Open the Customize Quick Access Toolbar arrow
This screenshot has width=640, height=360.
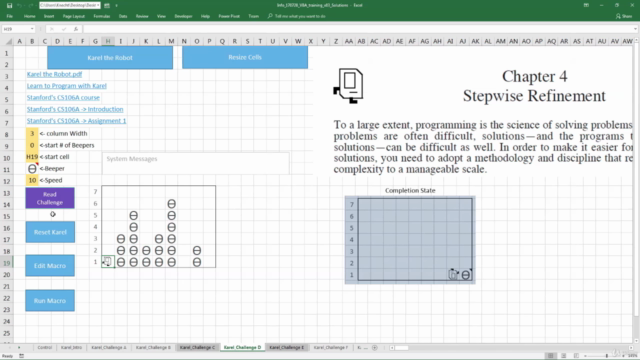116,5
